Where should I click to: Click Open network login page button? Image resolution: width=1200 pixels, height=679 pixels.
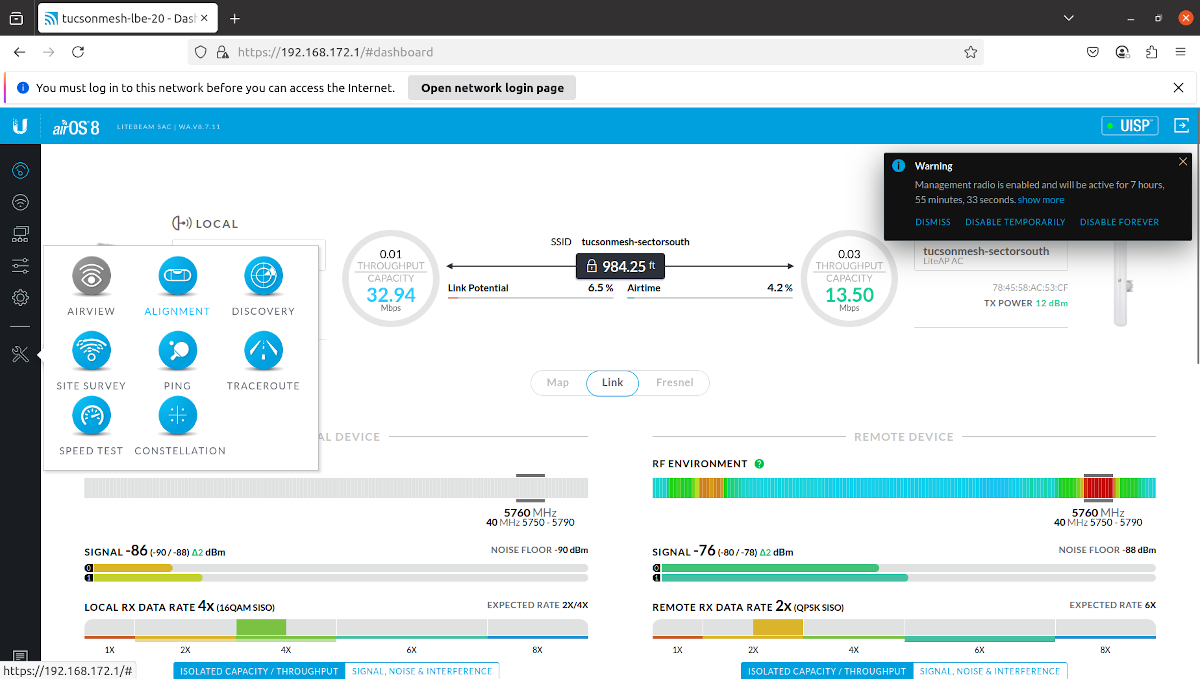pyautogui.click(x=492, y=88)
